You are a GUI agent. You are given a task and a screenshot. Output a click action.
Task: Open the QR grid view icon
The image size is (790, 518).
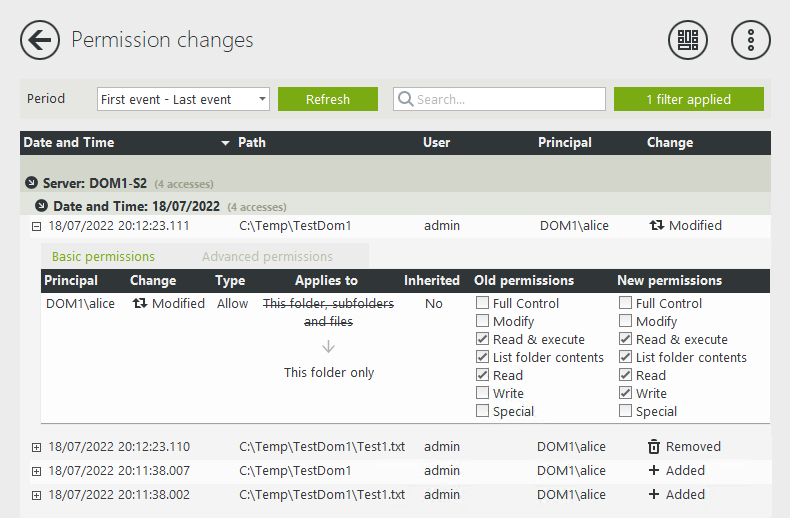(x=687, y=40)
